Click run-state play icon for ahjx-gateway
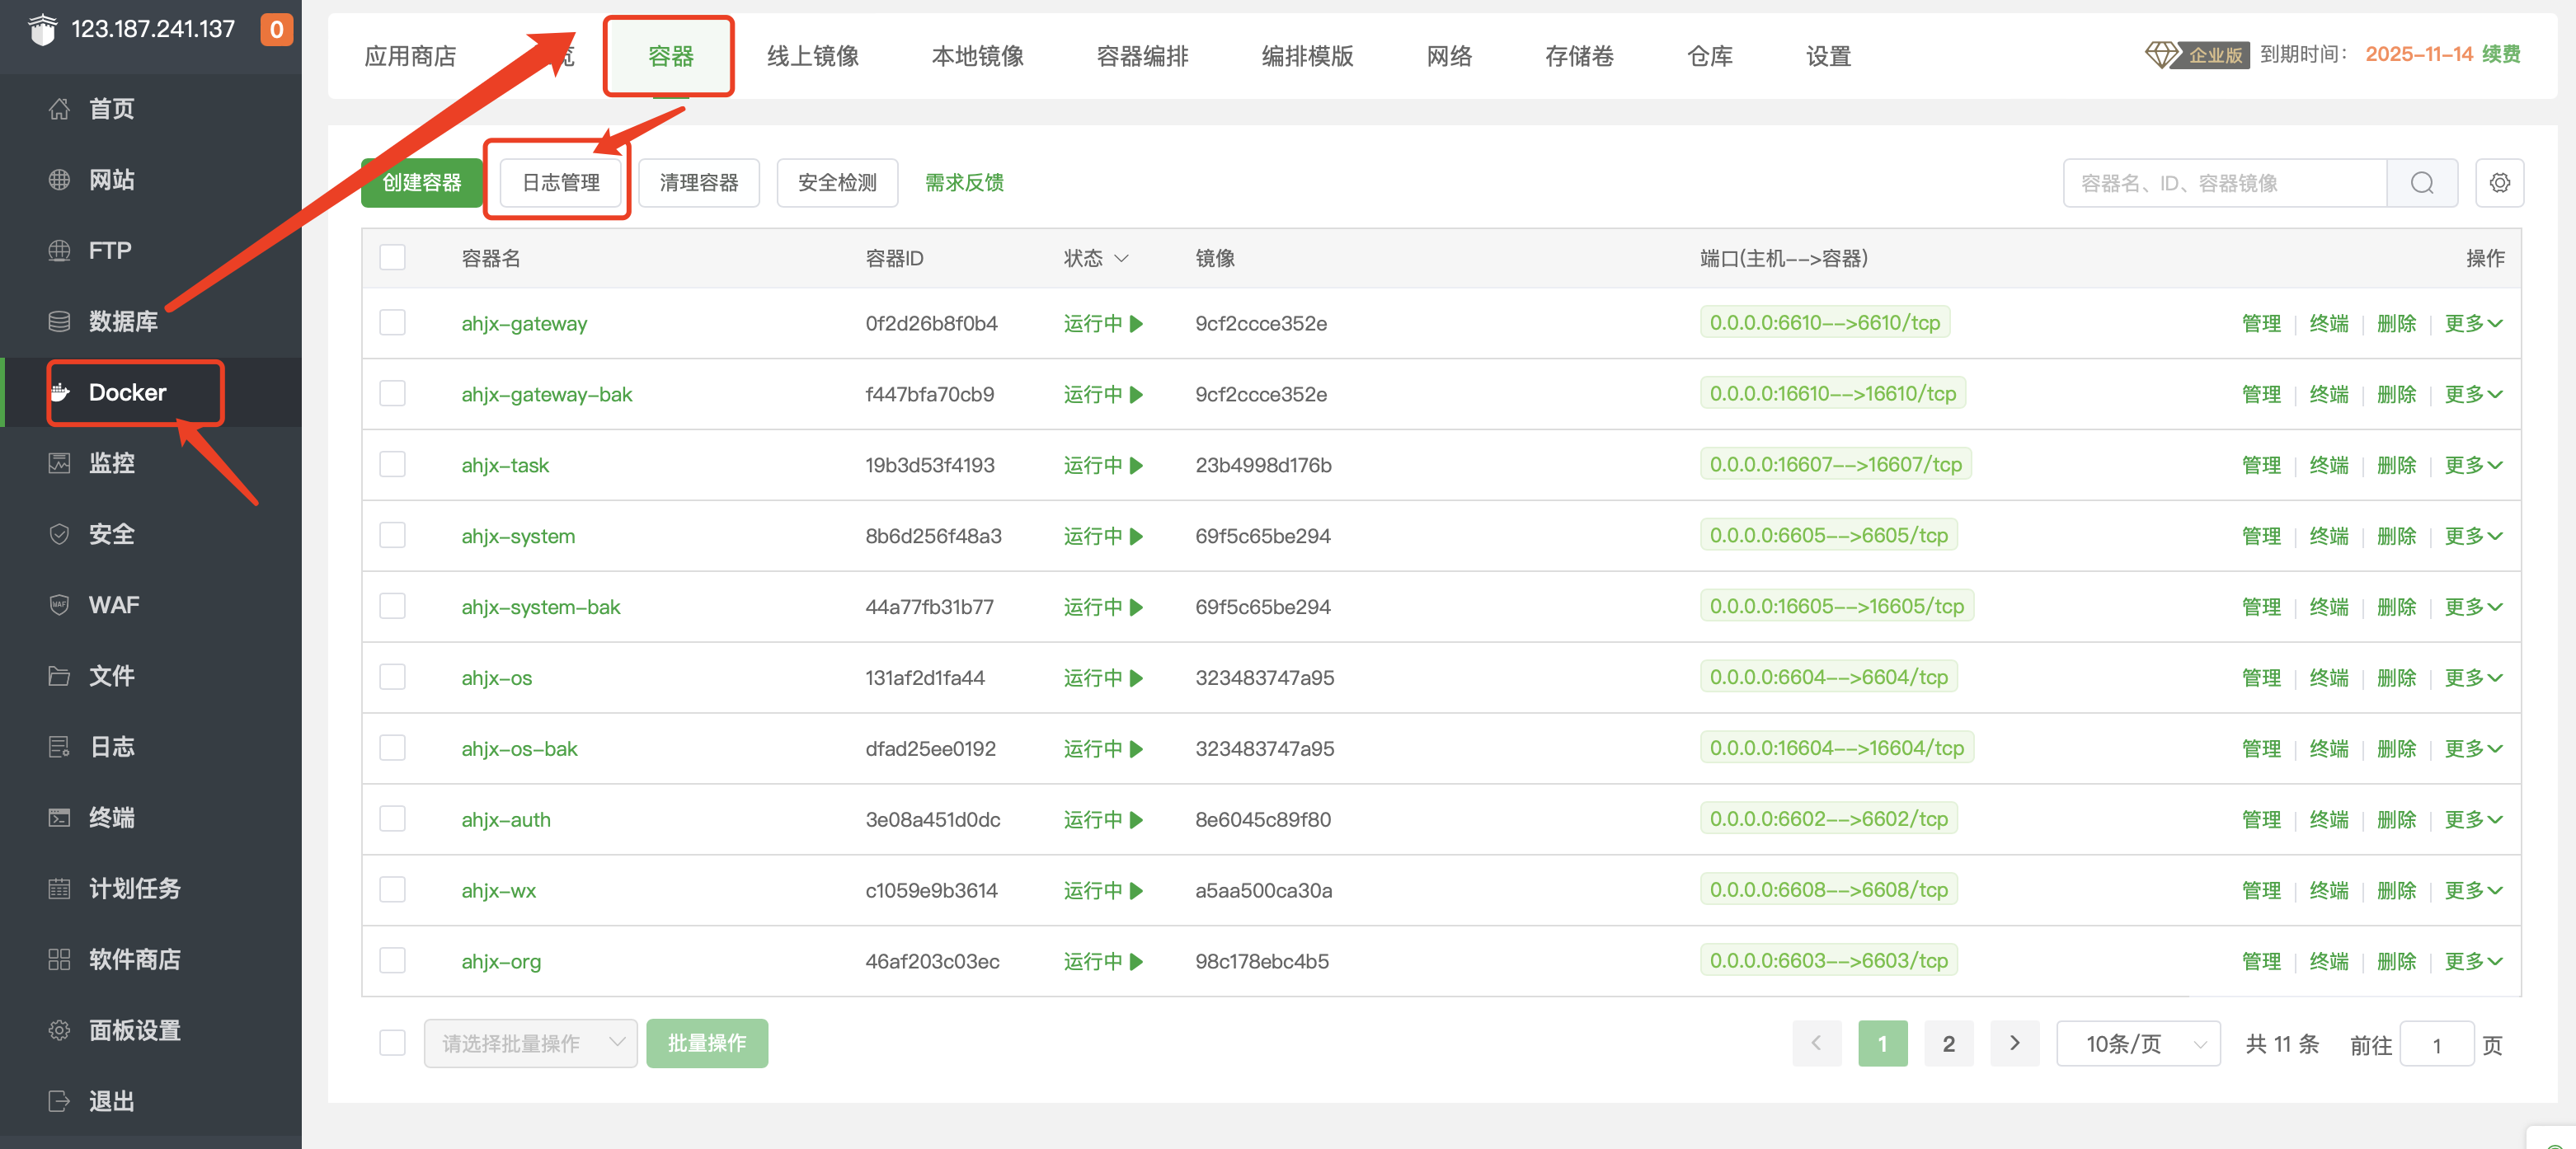This screenshot has height=1149, width=2576. (x=1136, y=324)
